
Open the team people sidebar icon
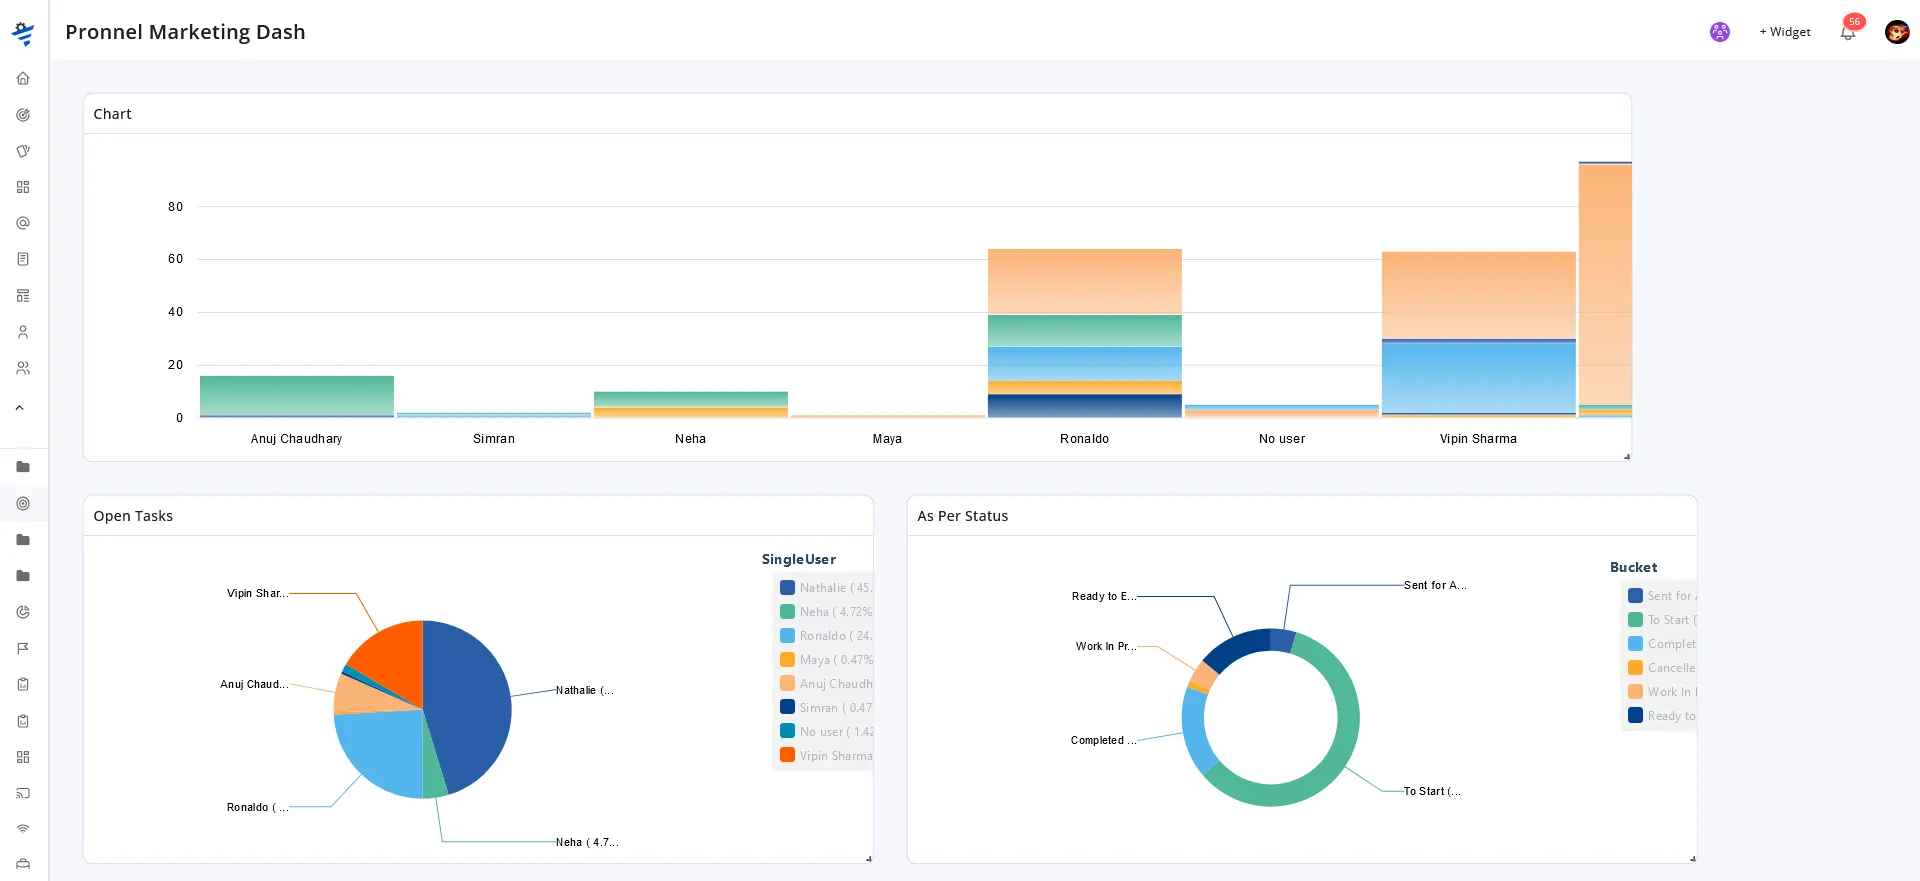(23, 368)
